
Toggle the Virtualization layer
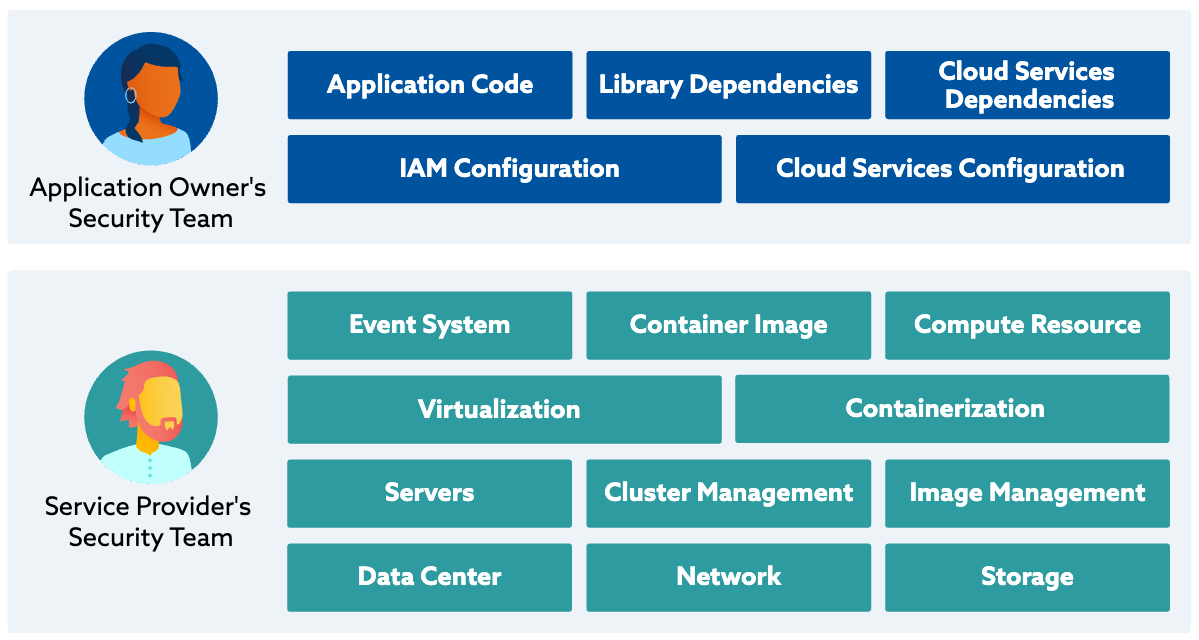click(504, 409)
